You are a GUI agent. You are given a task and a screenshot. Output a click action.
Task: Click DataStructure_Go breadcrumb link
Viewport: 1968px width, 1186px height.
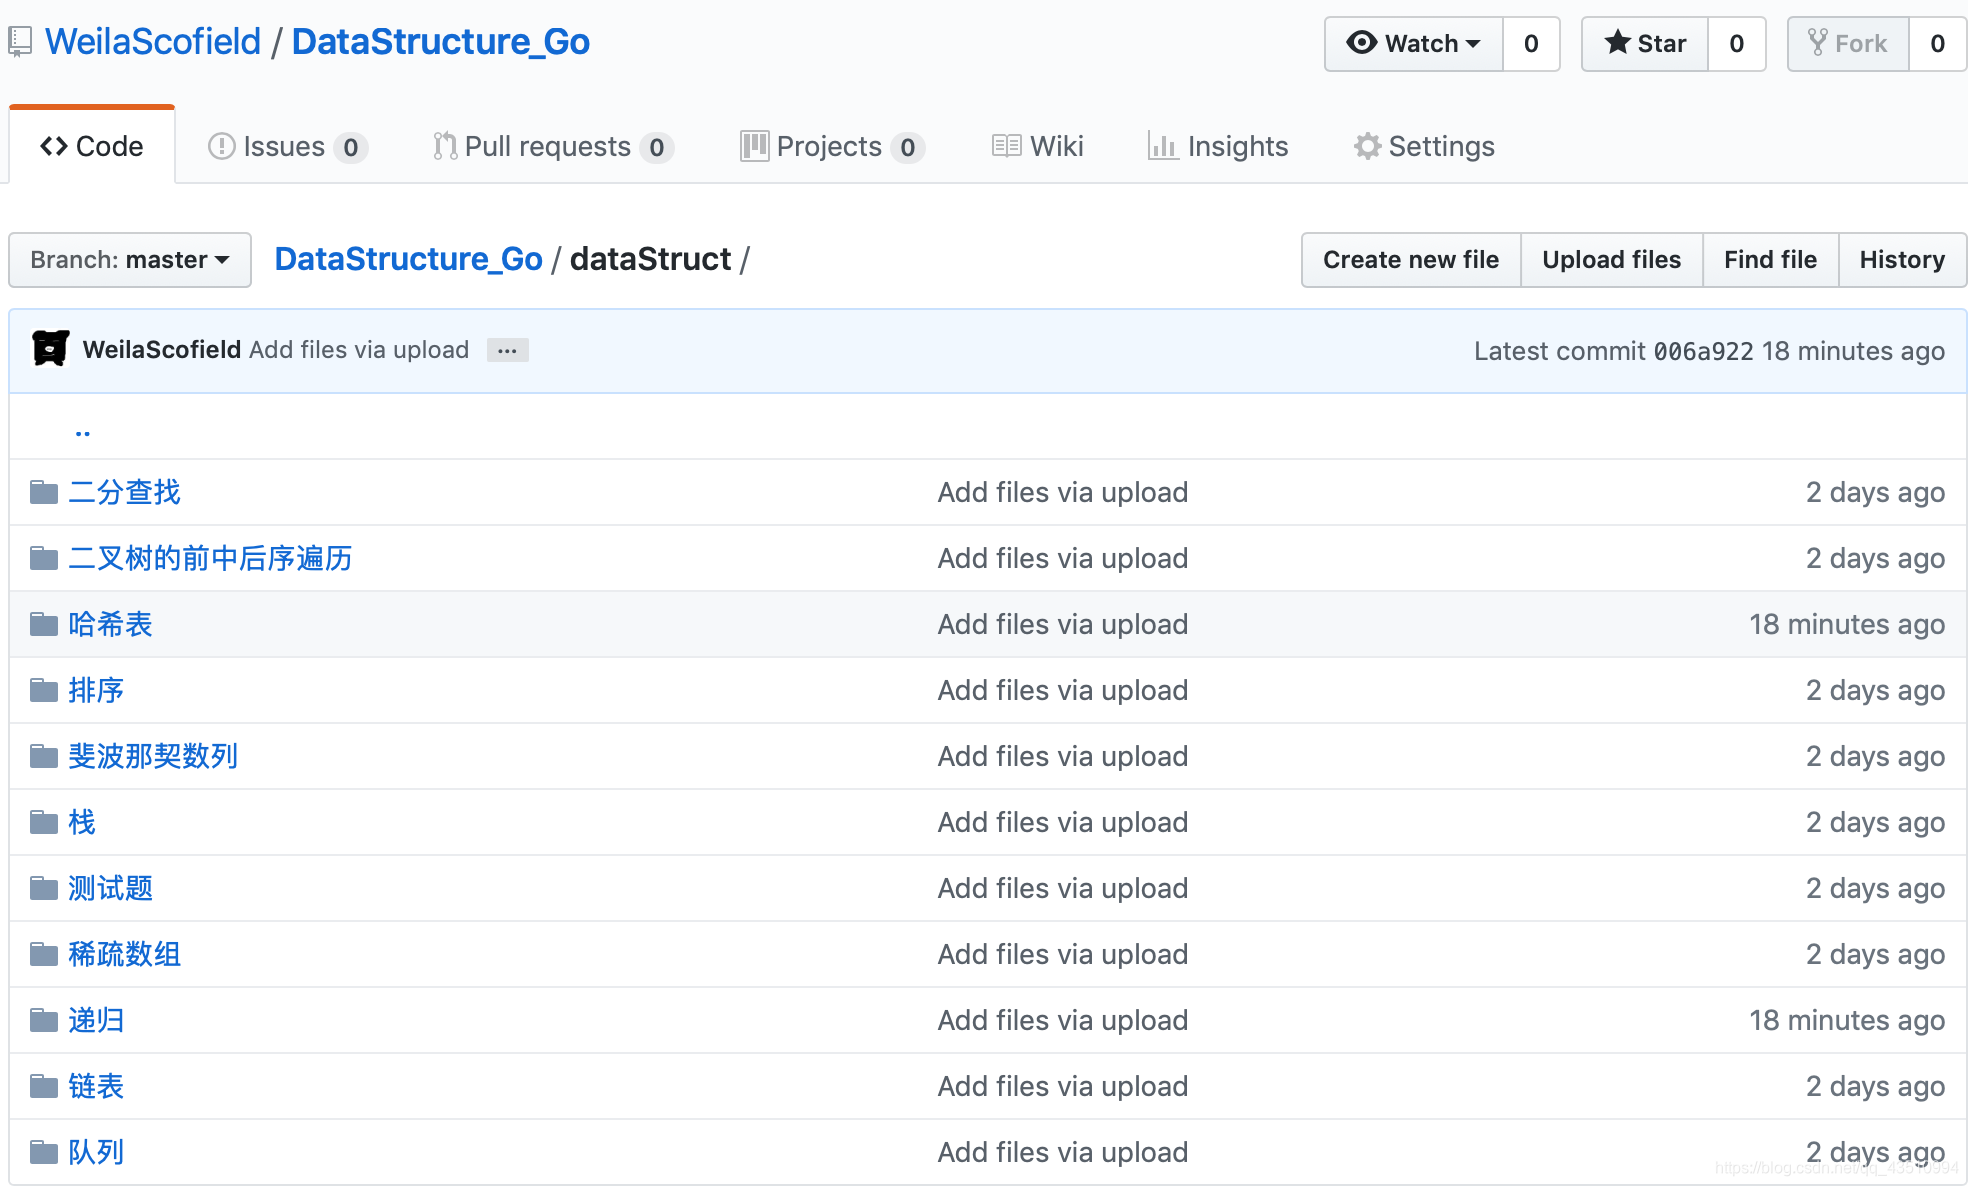coord(409,259)
